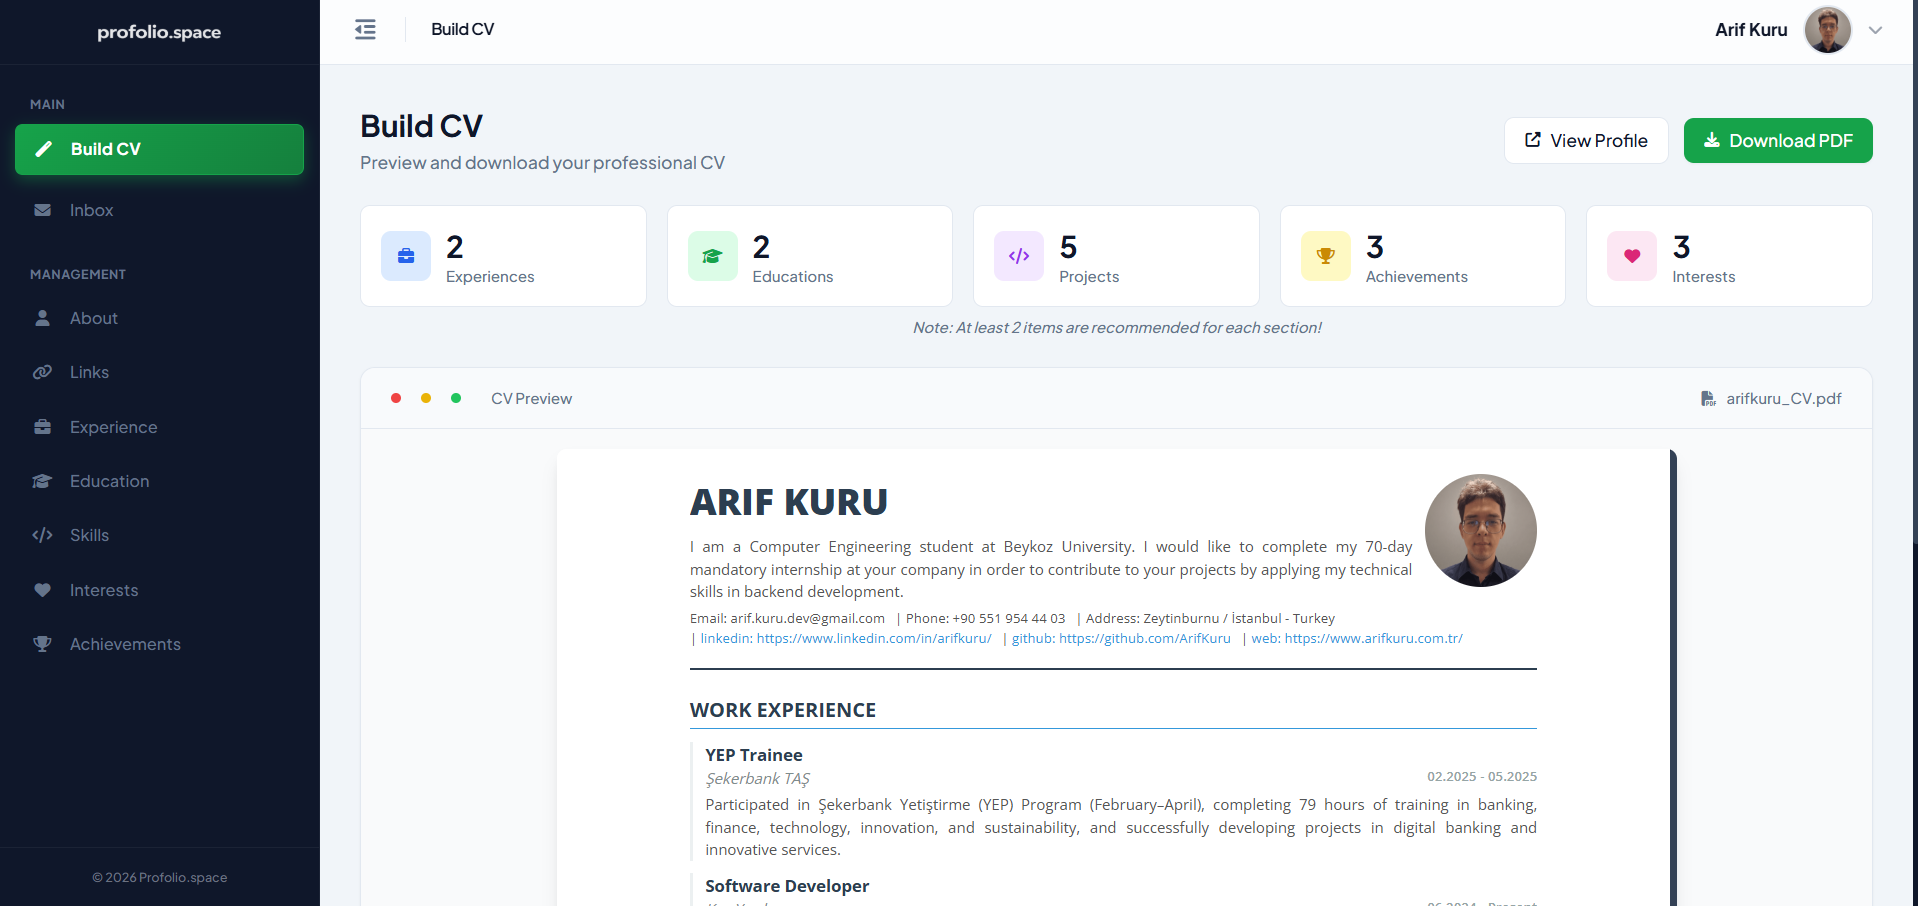This screenshot has height=906, width=1918.
Task: Click the pink heart Interests card icon
Action: tap(1632, 256)
